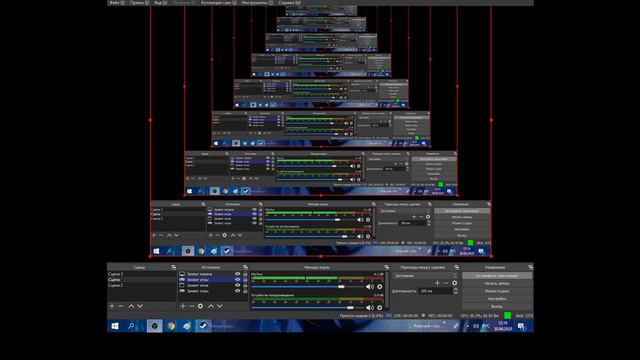
Task: Open the Правка menu
Action: [140, 2]
